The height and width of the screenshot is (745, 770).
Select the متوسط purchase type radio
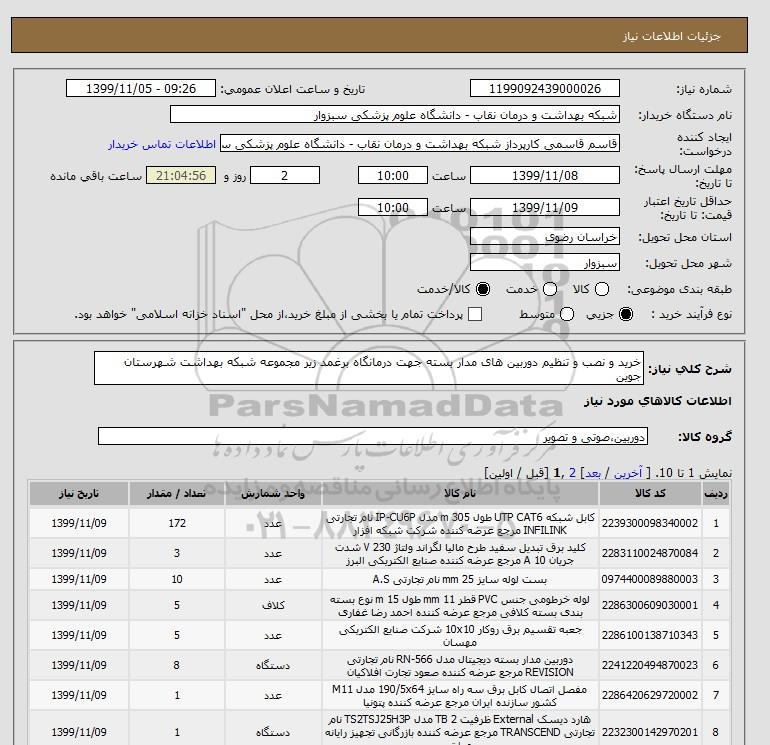[x=567, y=314]
